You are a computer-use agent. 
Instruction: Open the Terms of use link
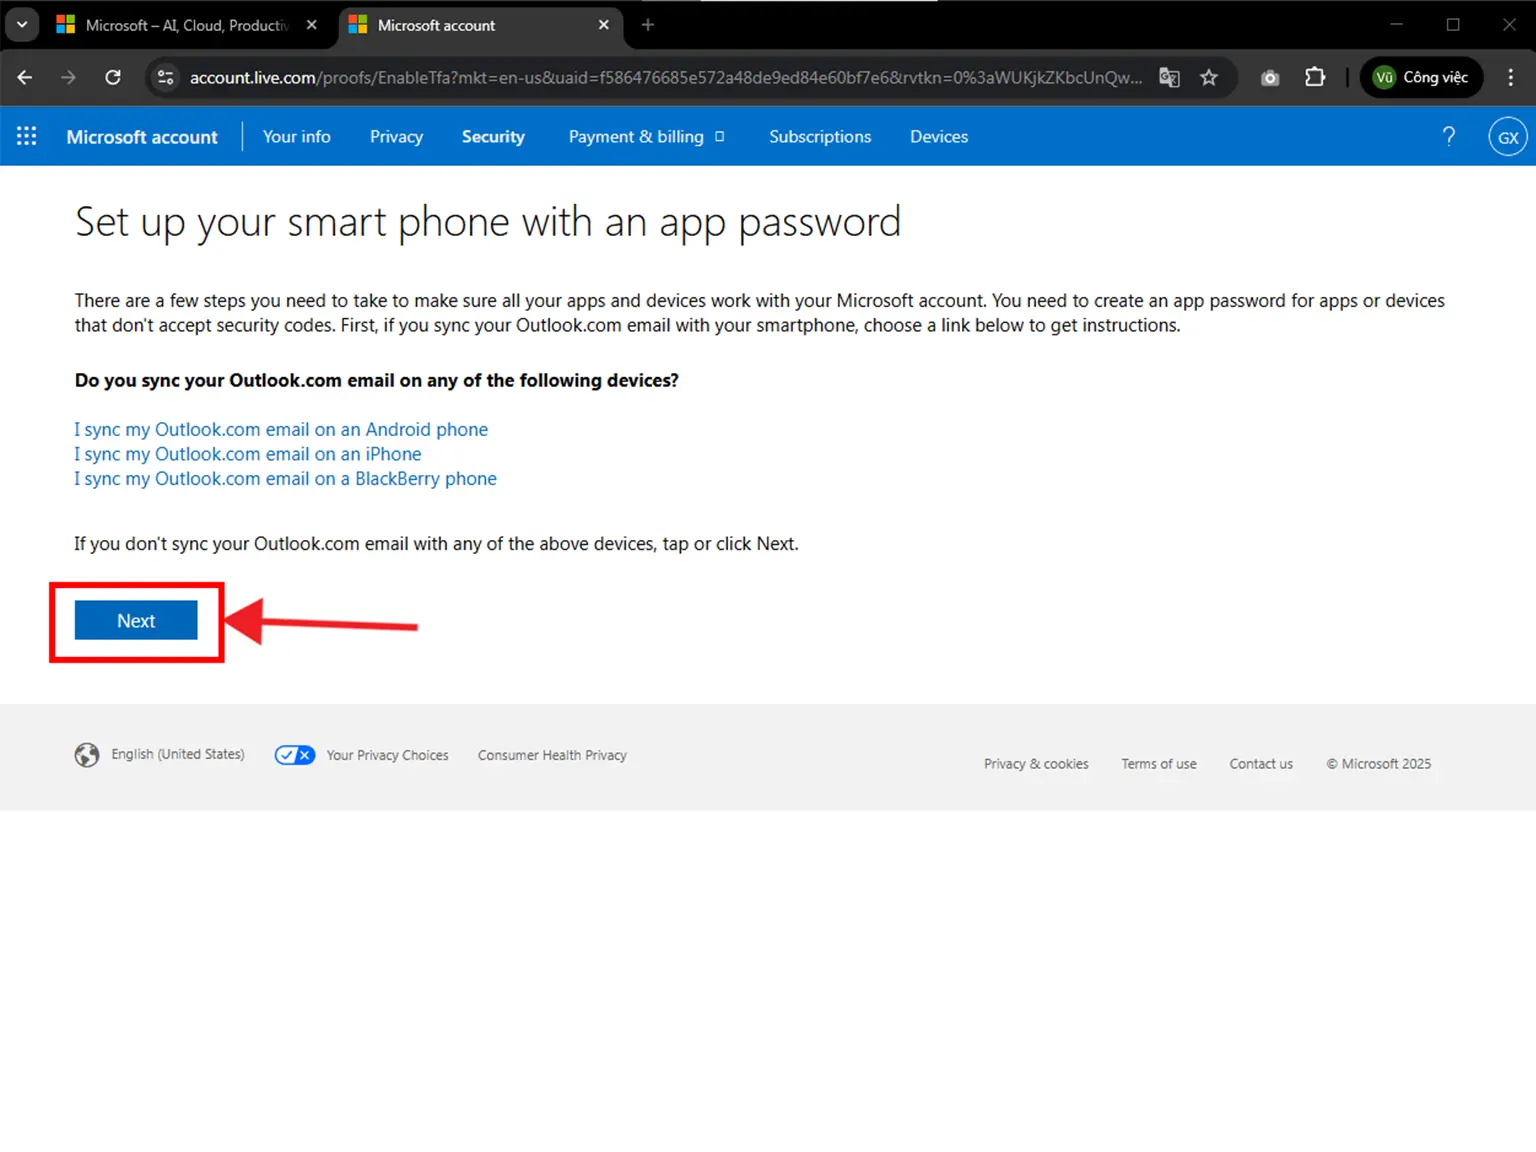1158,763
